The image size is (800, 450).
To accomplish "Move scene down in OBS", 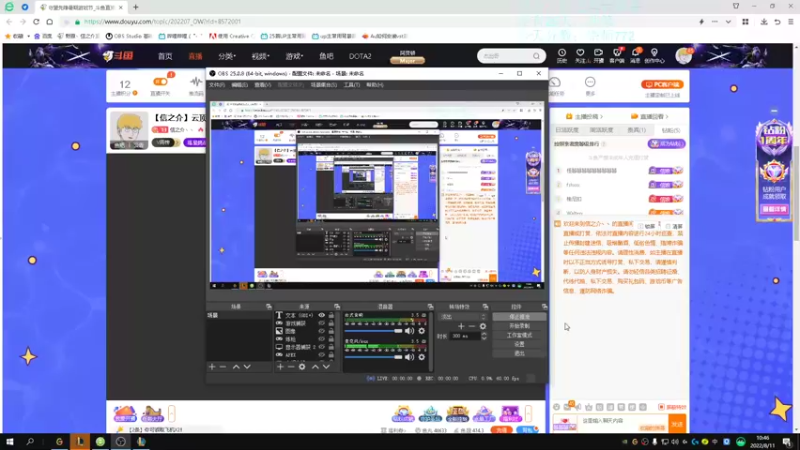I will click(247, 367).
